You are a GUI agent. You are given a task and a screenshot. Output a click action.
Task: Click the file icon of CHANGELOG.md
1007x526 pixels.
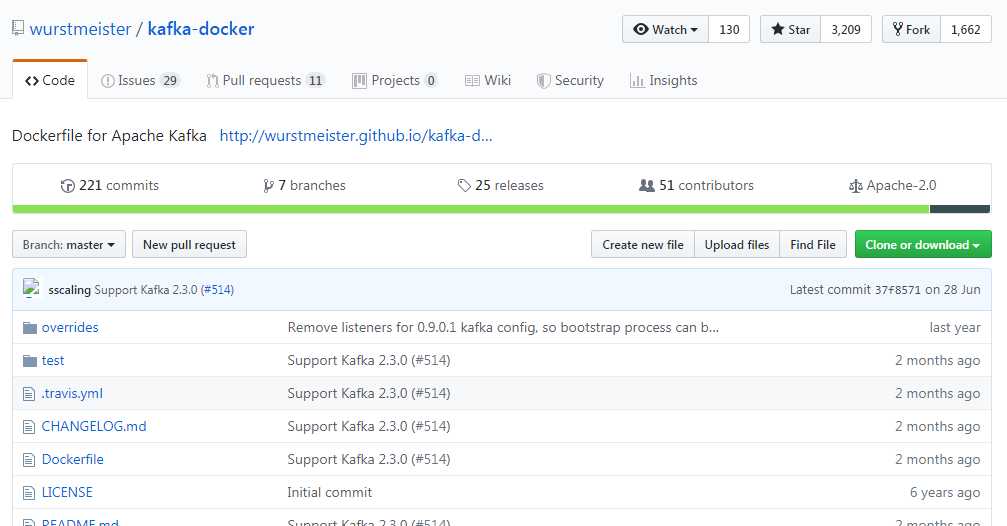pos(29,426)
